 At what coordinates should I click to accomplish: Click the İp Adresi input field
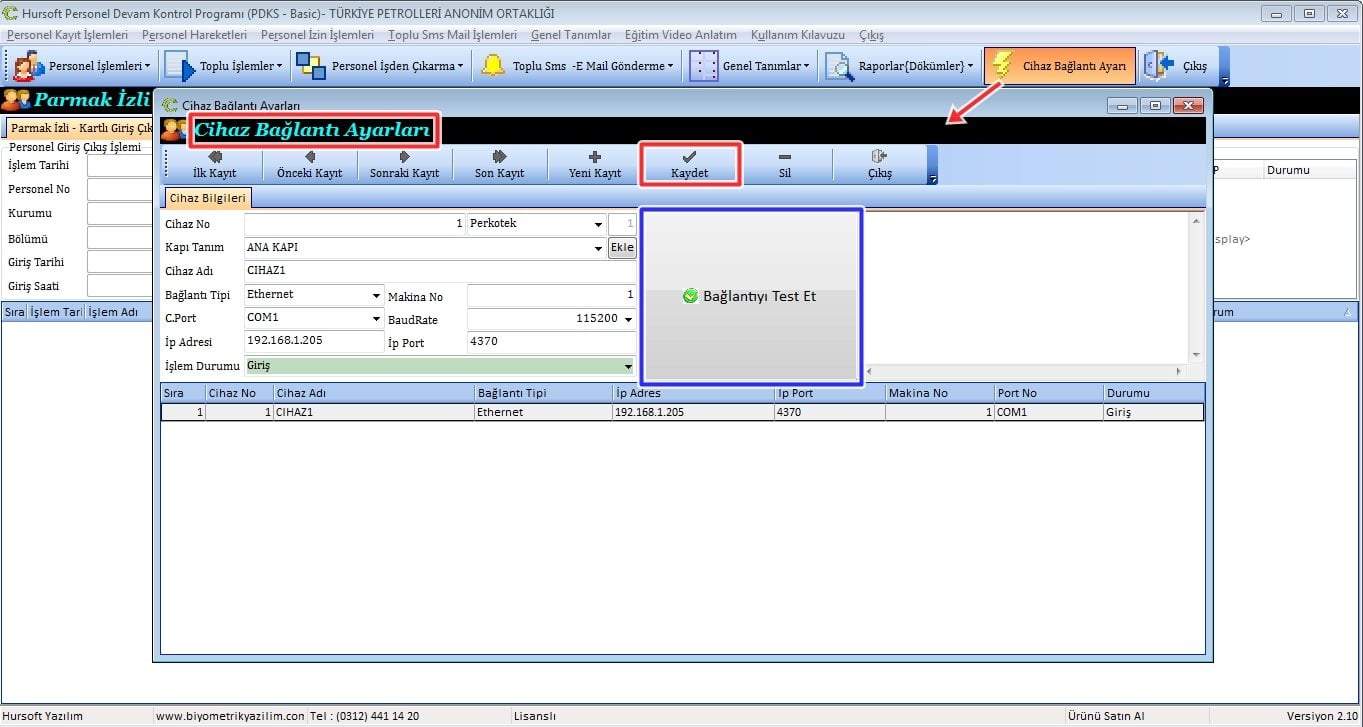(x=313, y=342)
